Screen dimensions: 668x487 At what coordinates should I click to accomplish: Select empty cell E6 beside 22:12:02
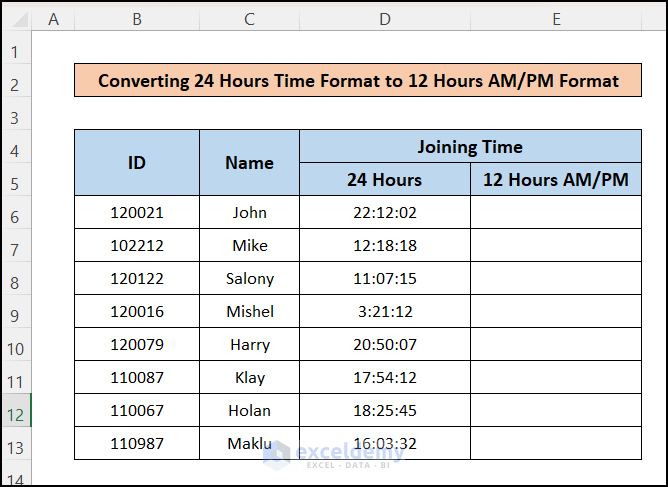556,212
